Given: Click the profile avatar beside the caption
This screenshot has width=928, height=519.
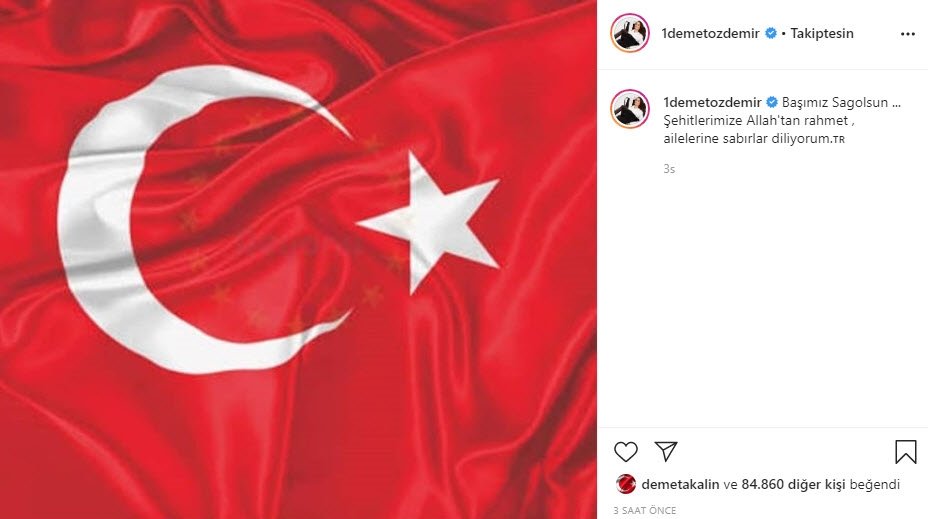Looking at the screenshot, I should tap(630, 109).
